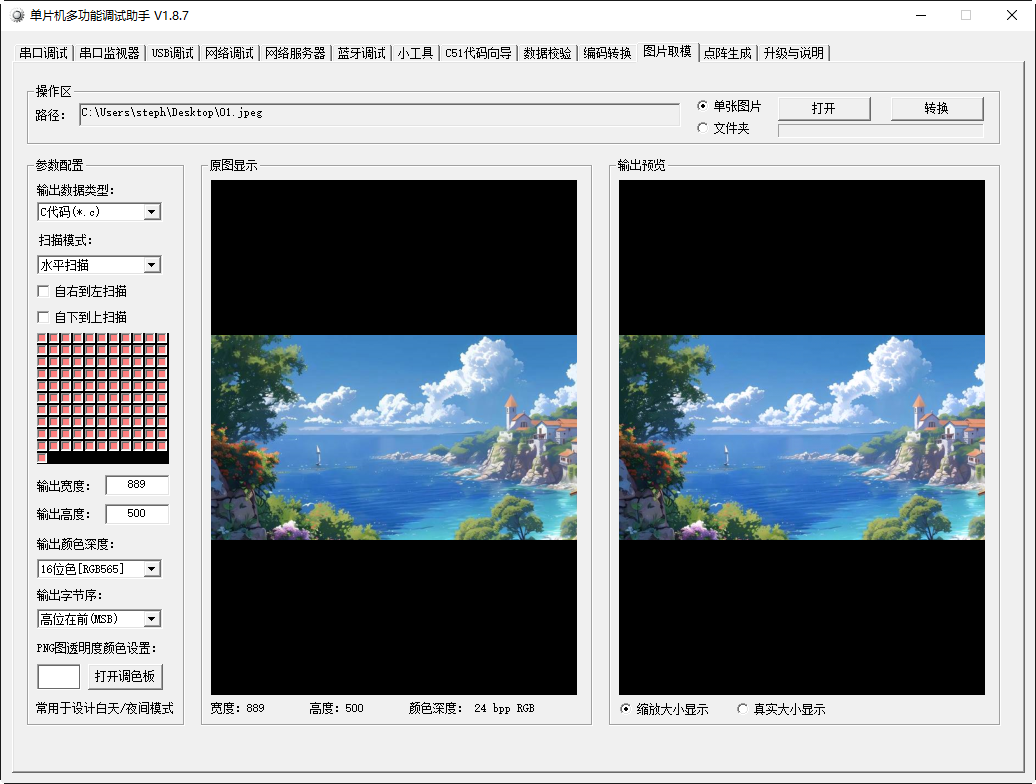Open the 串口监视器 tab
Viewport: 1036px width, 784px height.
(110, 53)
